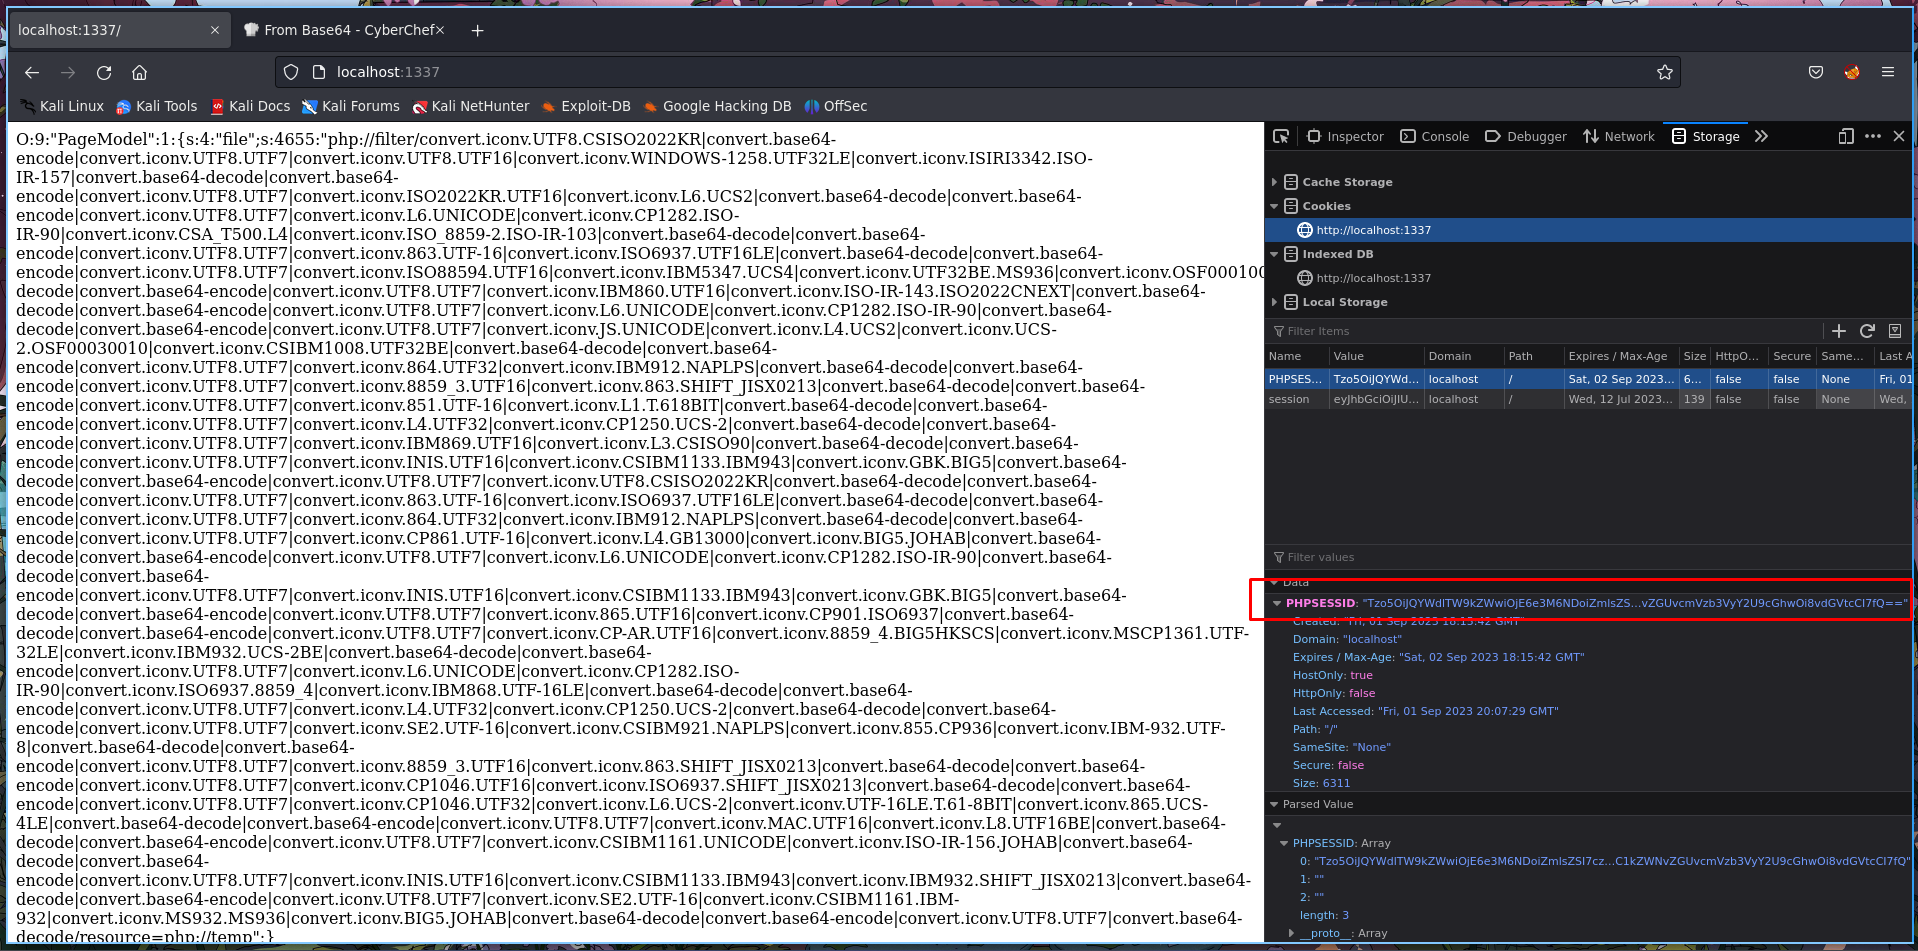Switch to the Network tab

pyautogui.click(x=1619, y=136)
